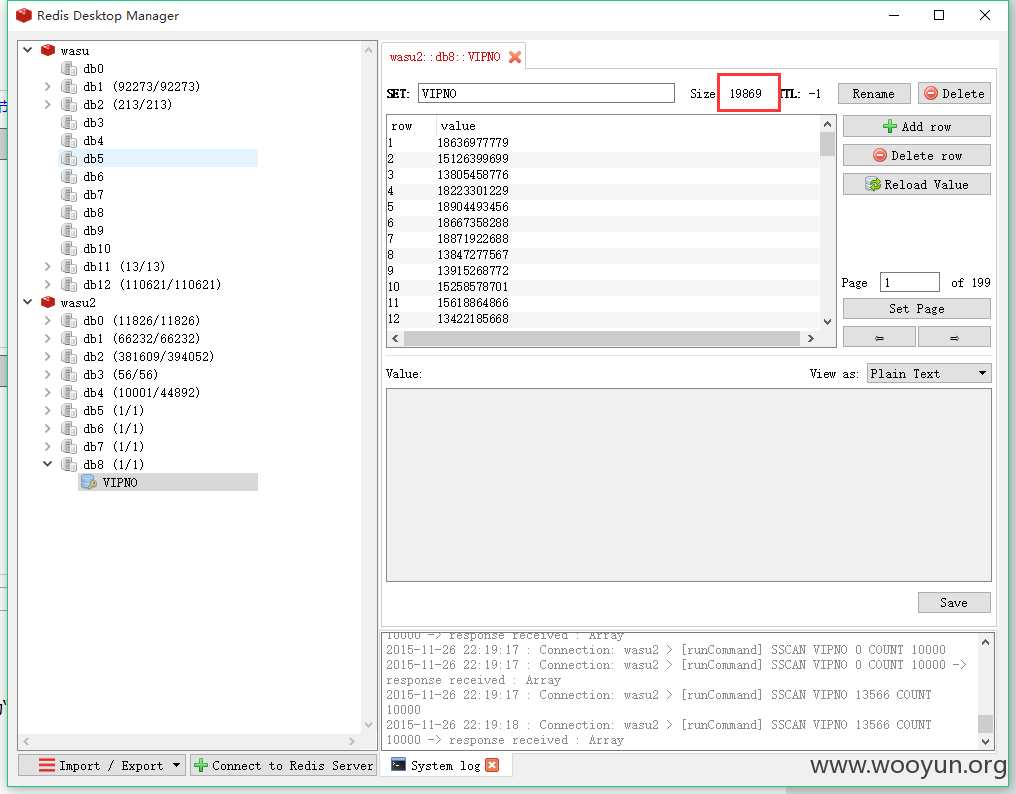1016x794 pixels.
Task: Click the log panel scroll-down arrow
Action: pos(986,741)
